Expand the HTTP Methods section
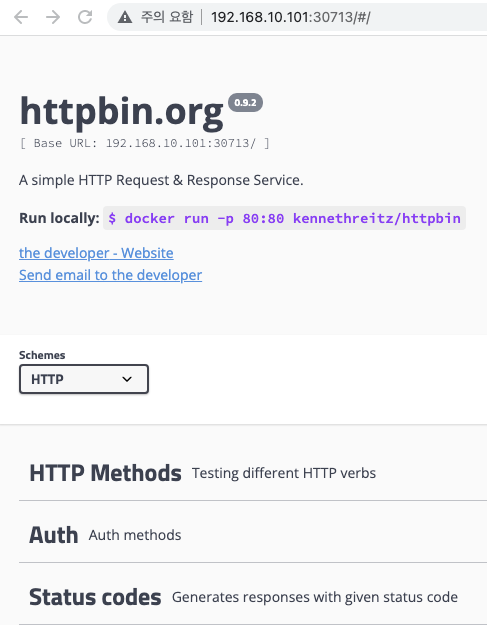The image size is (487, 625). [253, 473]
